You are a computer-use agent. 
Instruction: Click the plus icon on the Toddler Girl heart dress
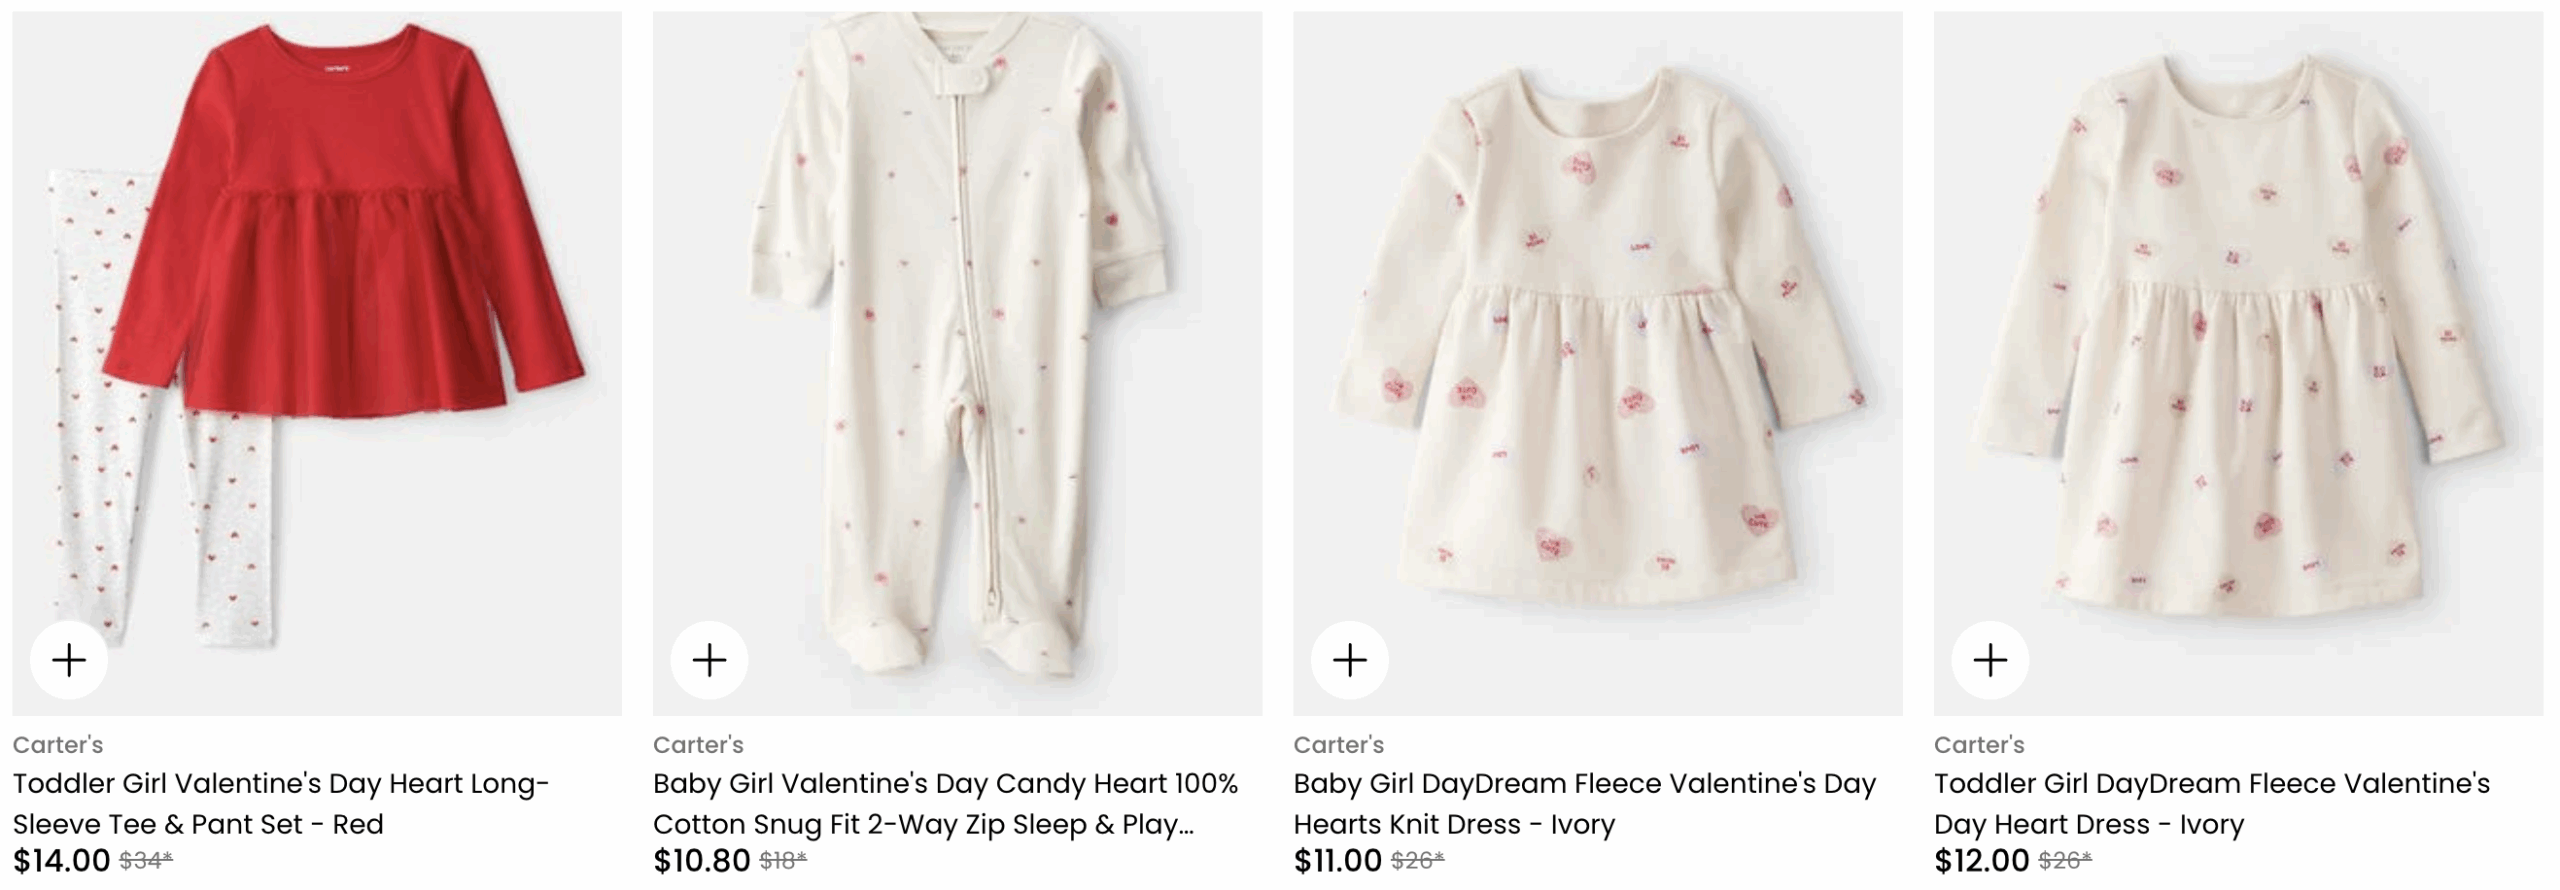pyautogui.click(x=1990, y=660)
